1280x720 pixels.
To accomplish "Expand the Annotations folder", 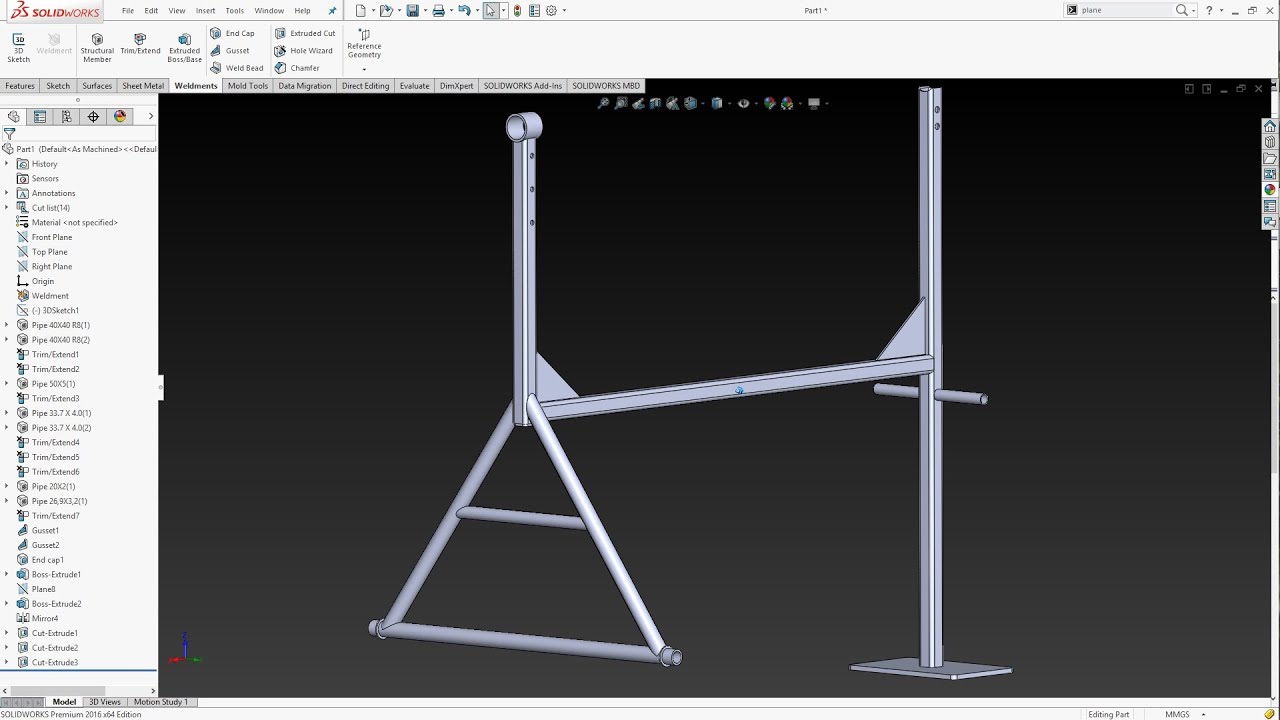I will 7,193.
